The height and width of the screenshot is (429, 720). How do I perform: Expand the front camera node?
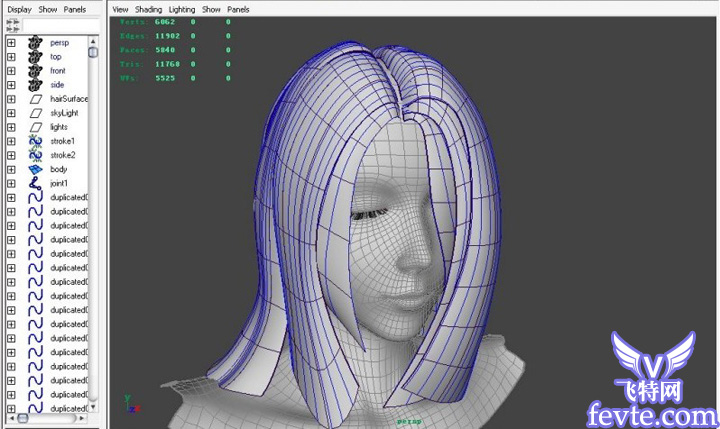[x=11, y=71]
